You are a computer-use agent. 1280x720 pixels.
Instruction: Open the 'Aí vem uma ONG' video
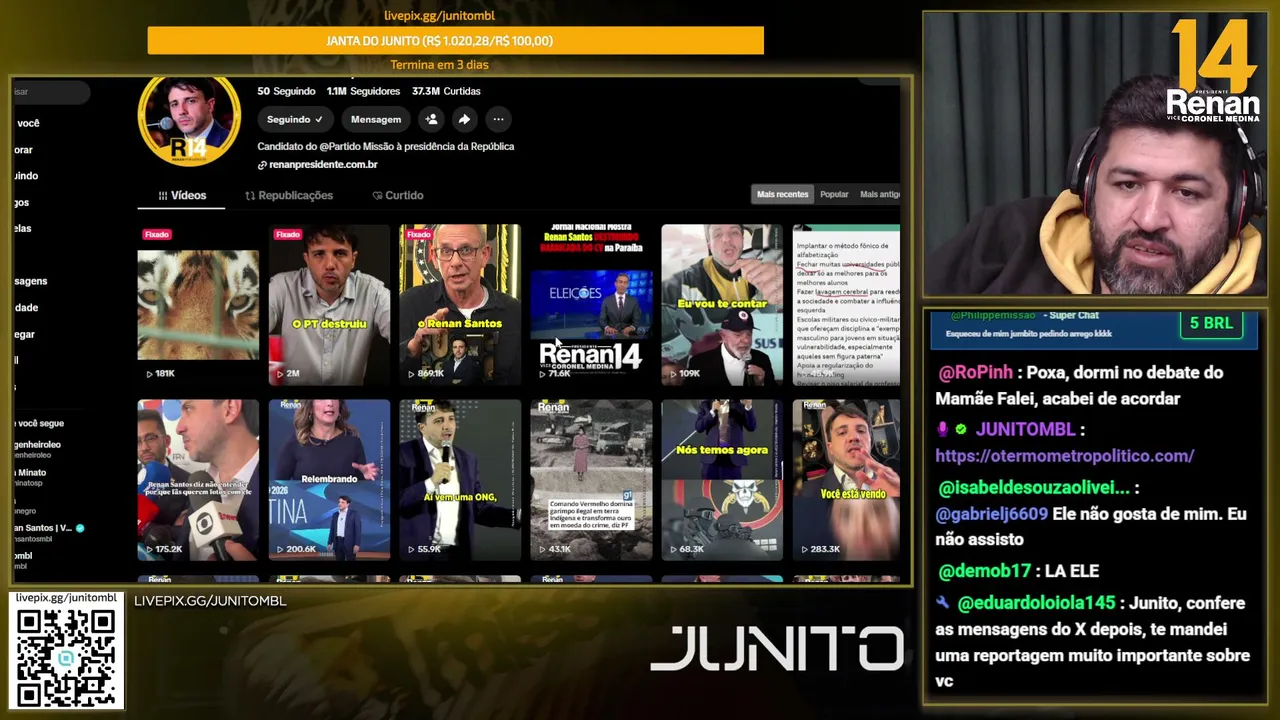(460, 480)
